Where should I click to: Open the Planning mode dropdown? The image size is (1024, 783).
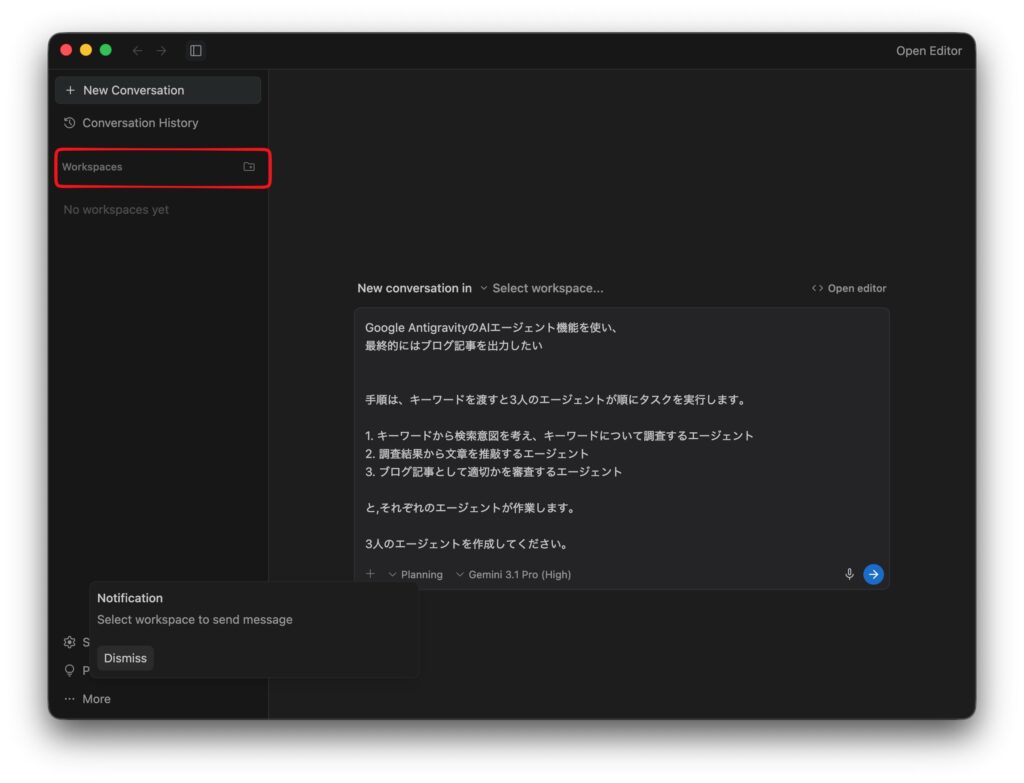[x=415, y=575]
